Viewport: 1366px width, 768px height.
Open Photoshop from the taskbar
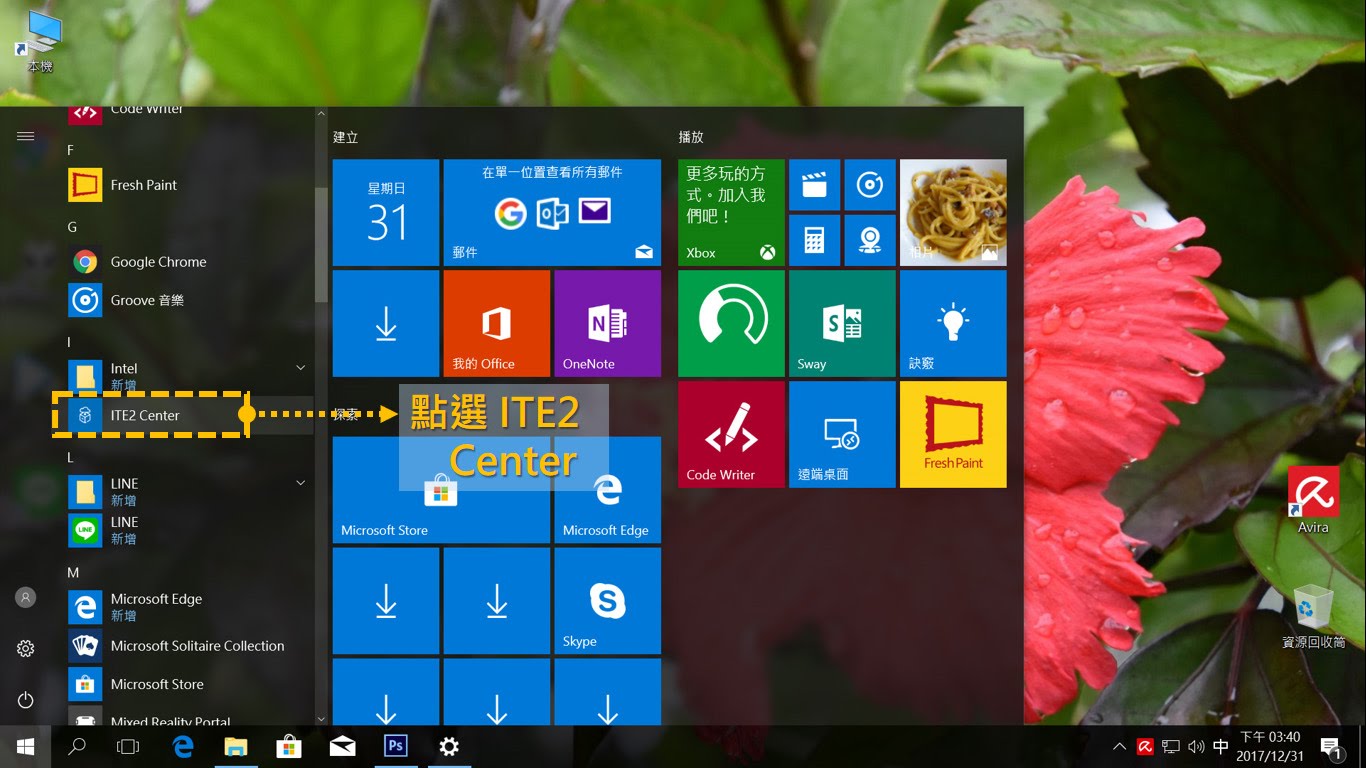[x=396, y=747]
